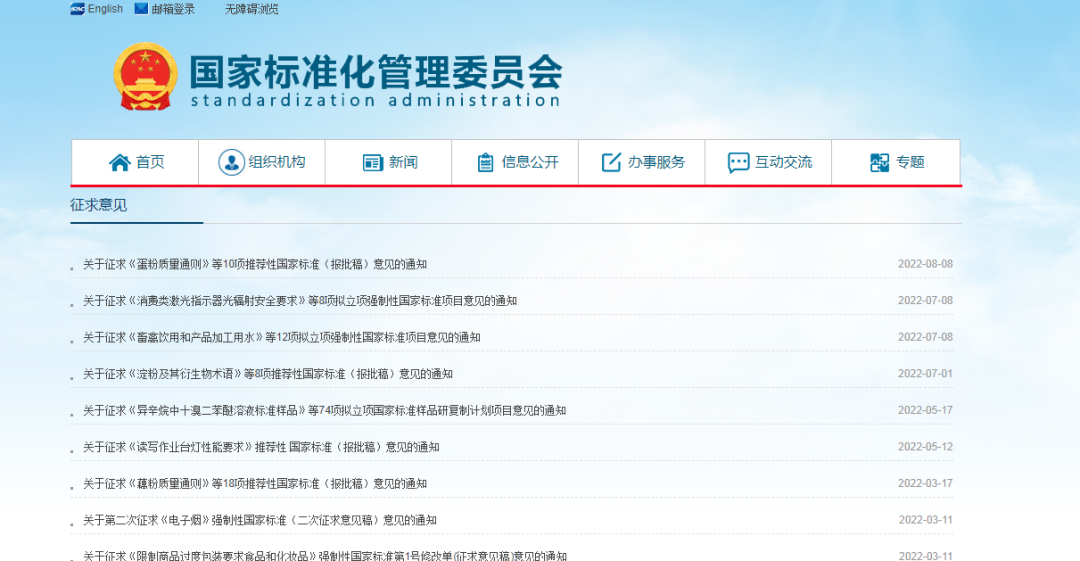Click the date 2022-03-17
1080x561 pixels.
(x=925, y=483)
